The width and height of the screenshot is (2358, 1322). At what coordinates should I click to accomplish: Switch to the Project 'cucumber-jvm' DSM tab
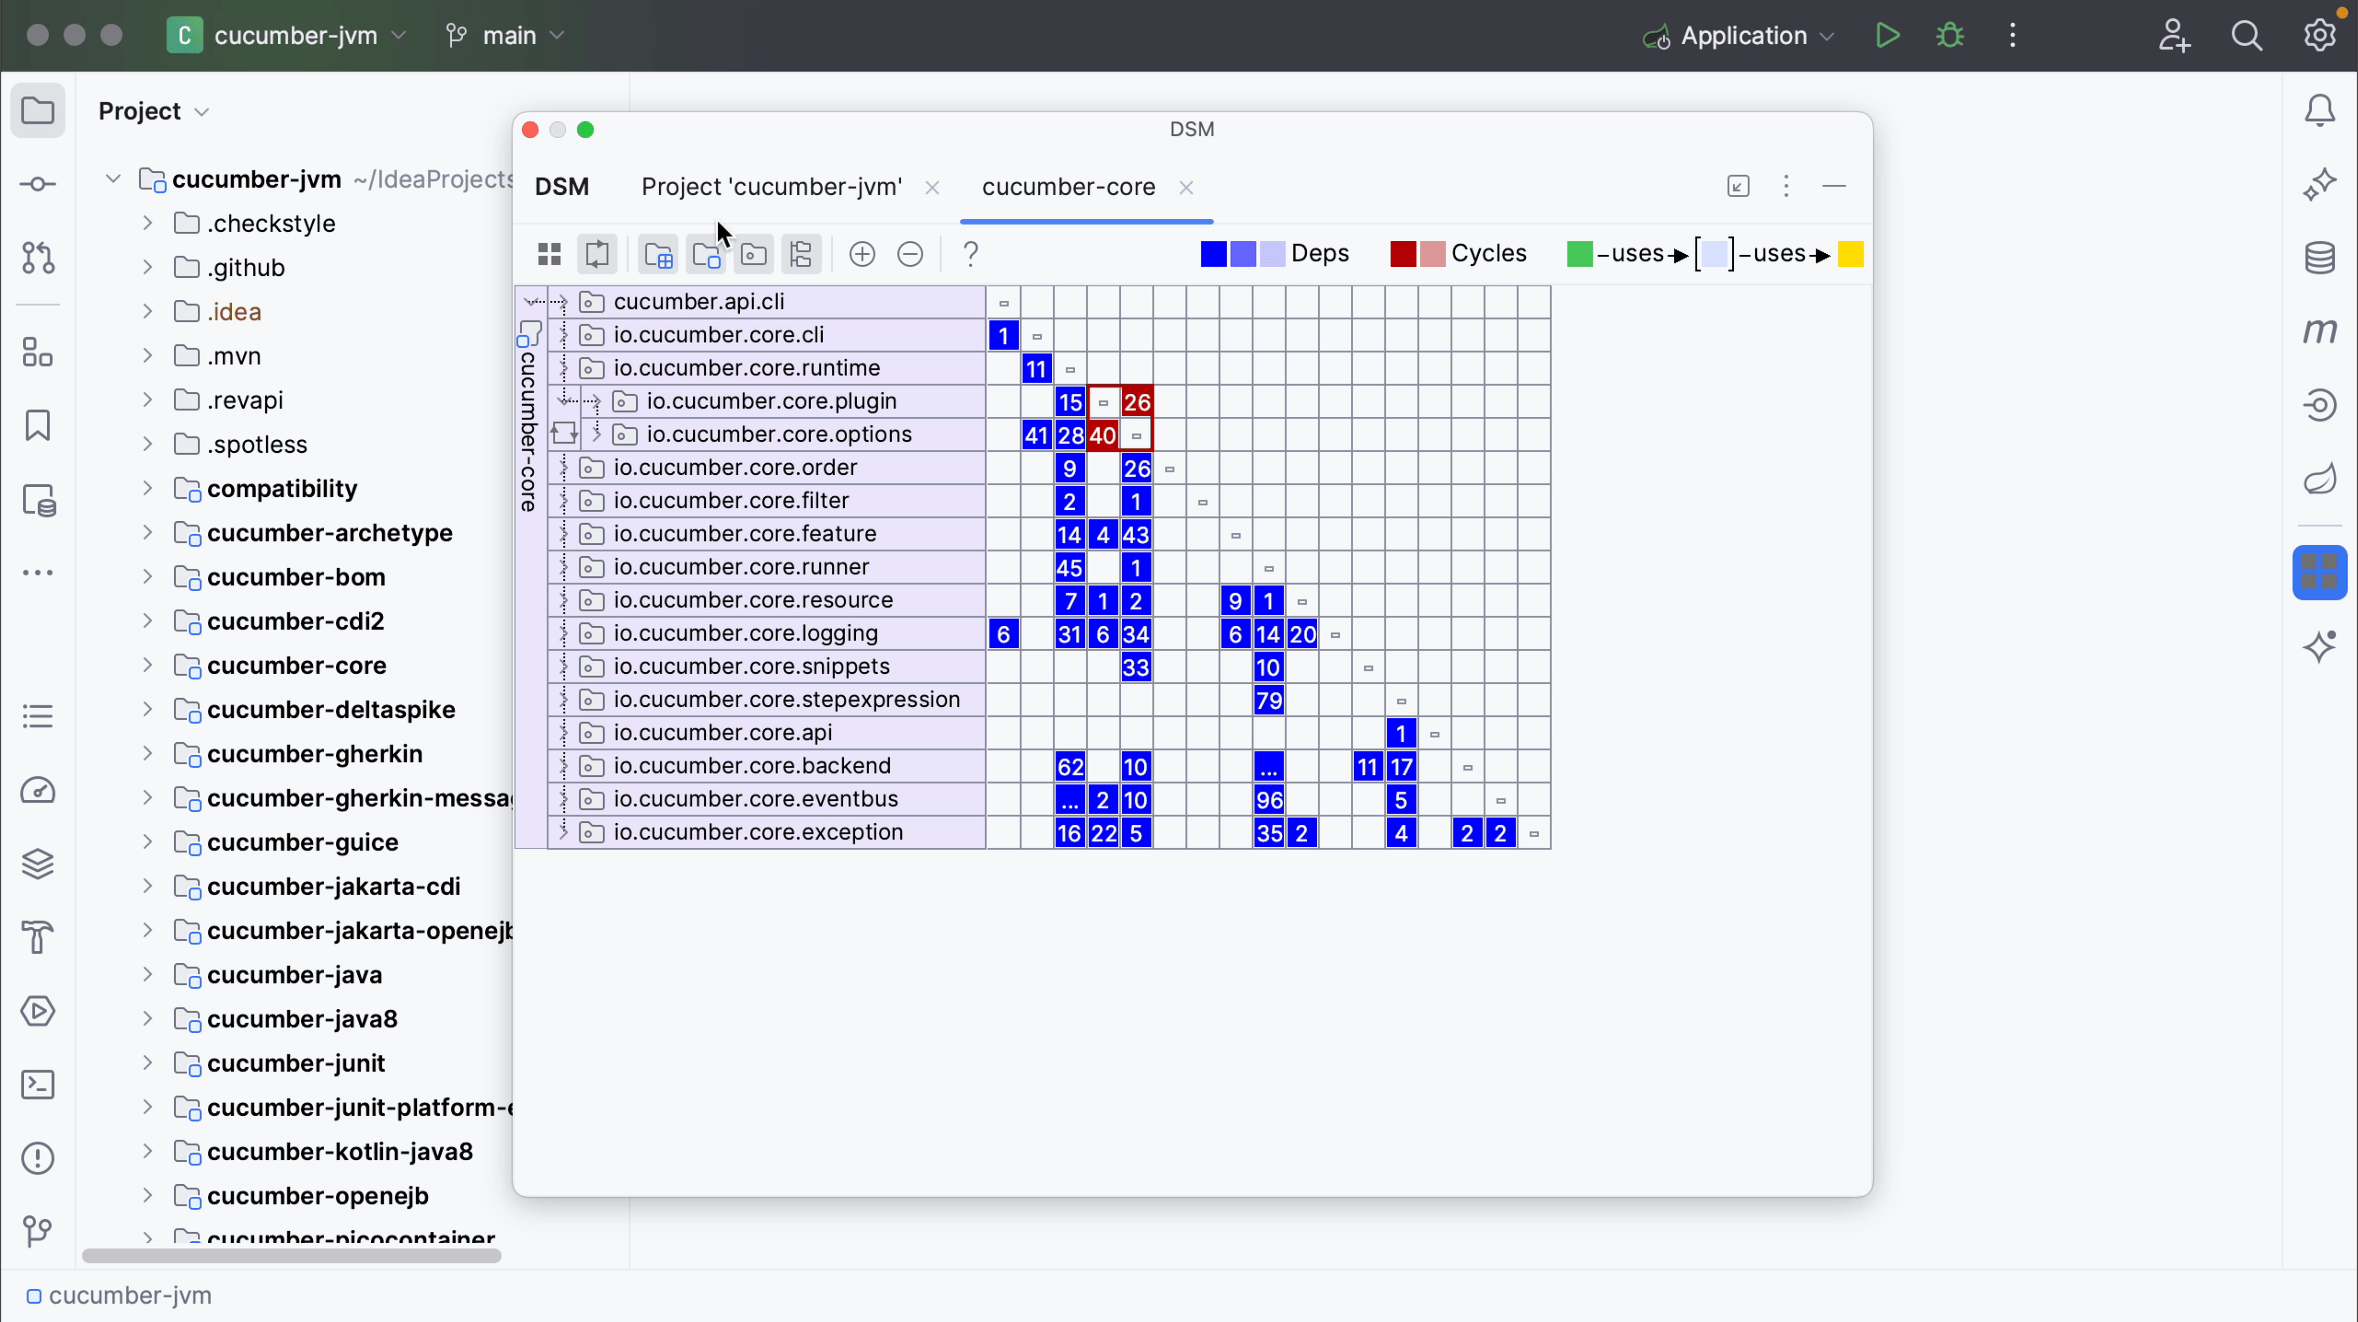[771, 187]
